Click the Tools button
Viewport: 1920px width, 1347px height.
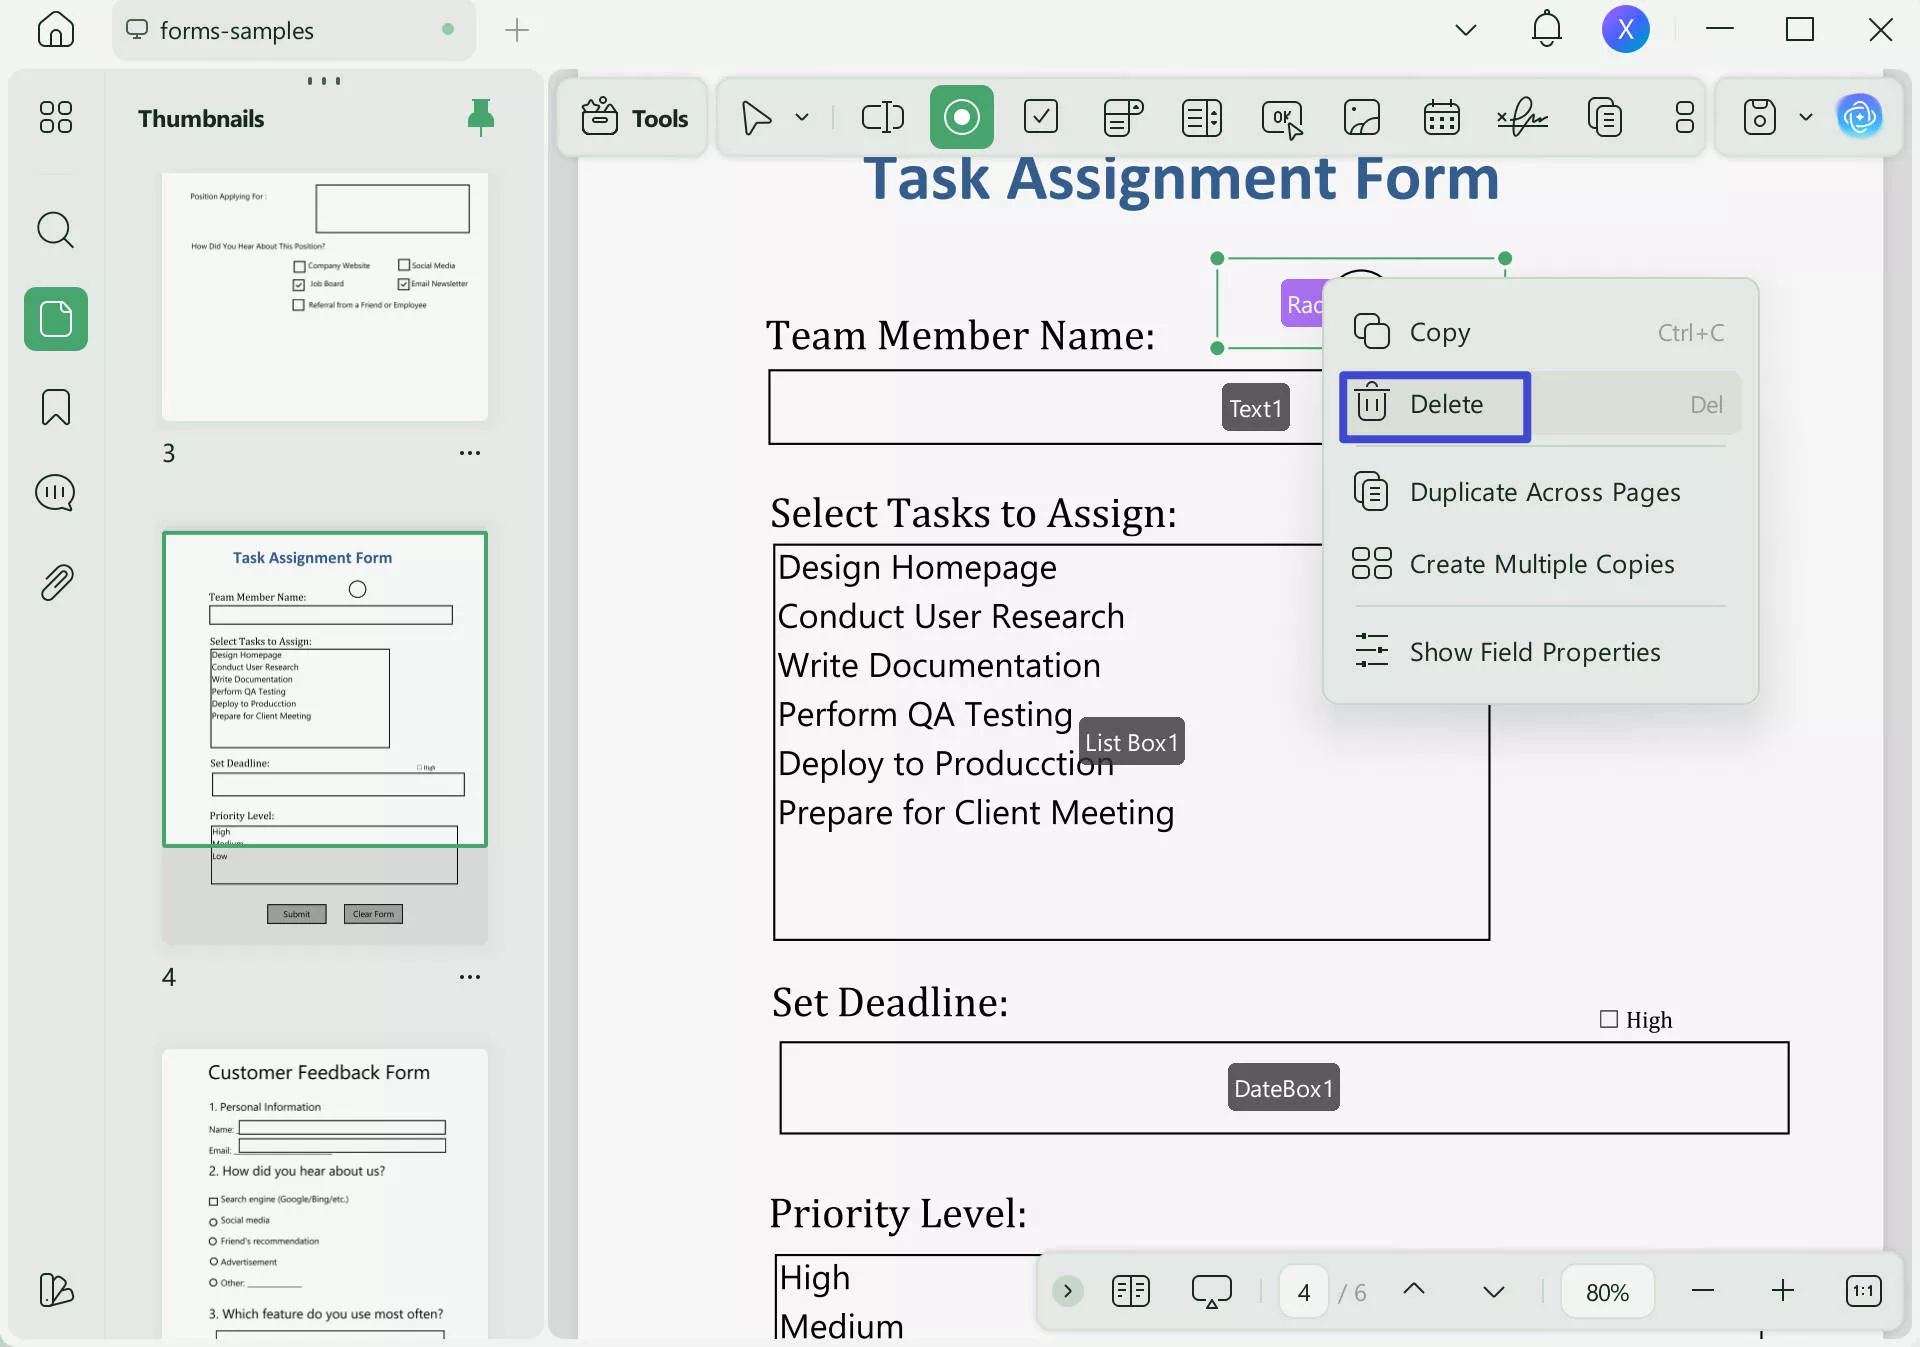(634, 118)
